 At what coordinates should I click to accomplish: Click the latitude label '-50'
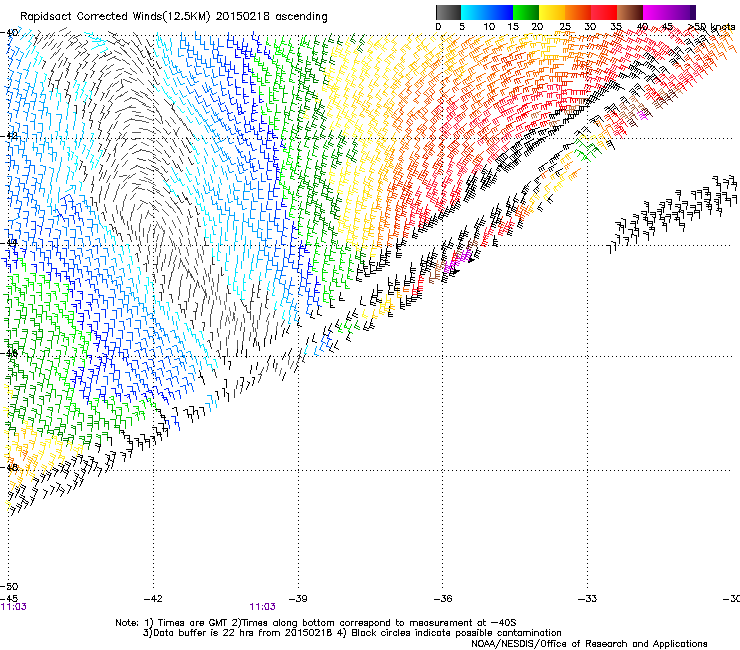[x=9, y=587]
